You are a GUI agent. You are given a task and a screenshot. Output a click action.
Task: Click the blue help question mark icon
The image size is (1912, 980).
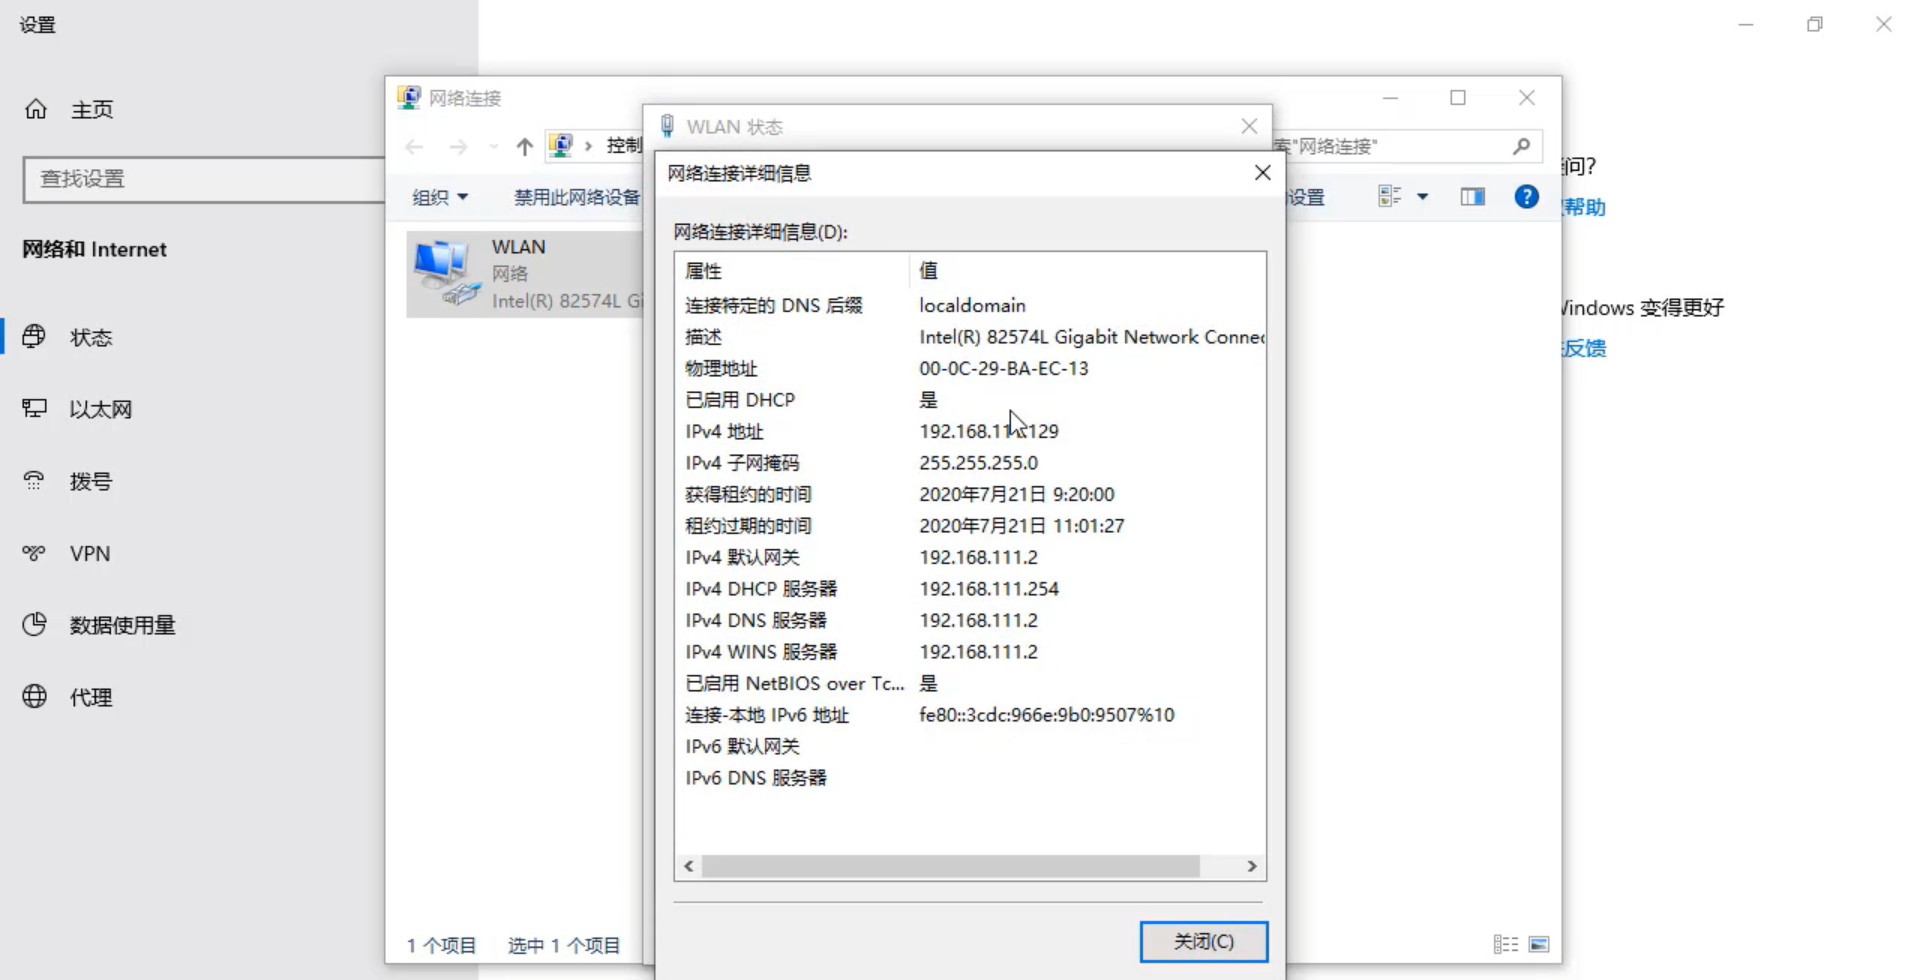pyautogui.click(x=1526, y=197)
